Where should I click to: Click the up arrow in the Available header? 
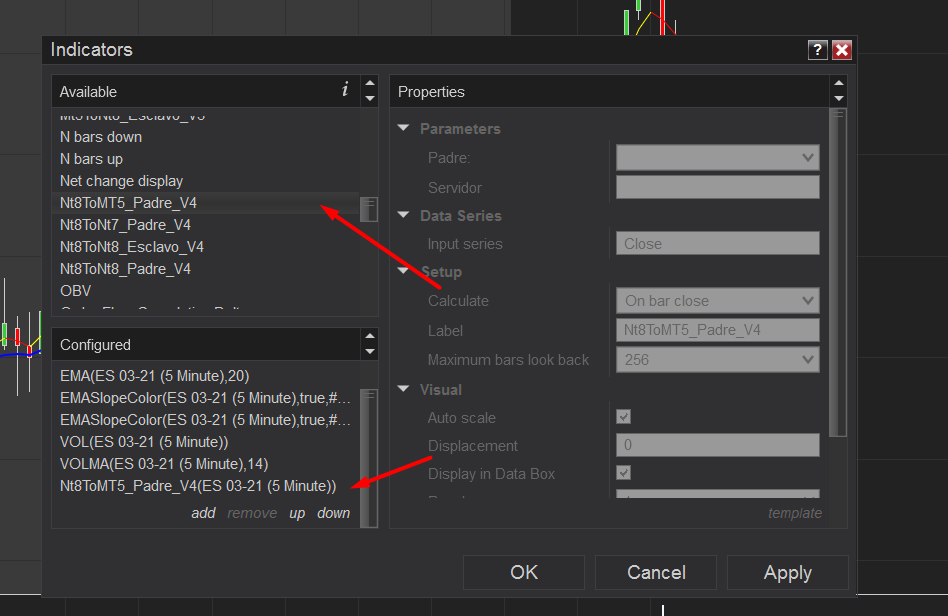(x=370, y=85)
